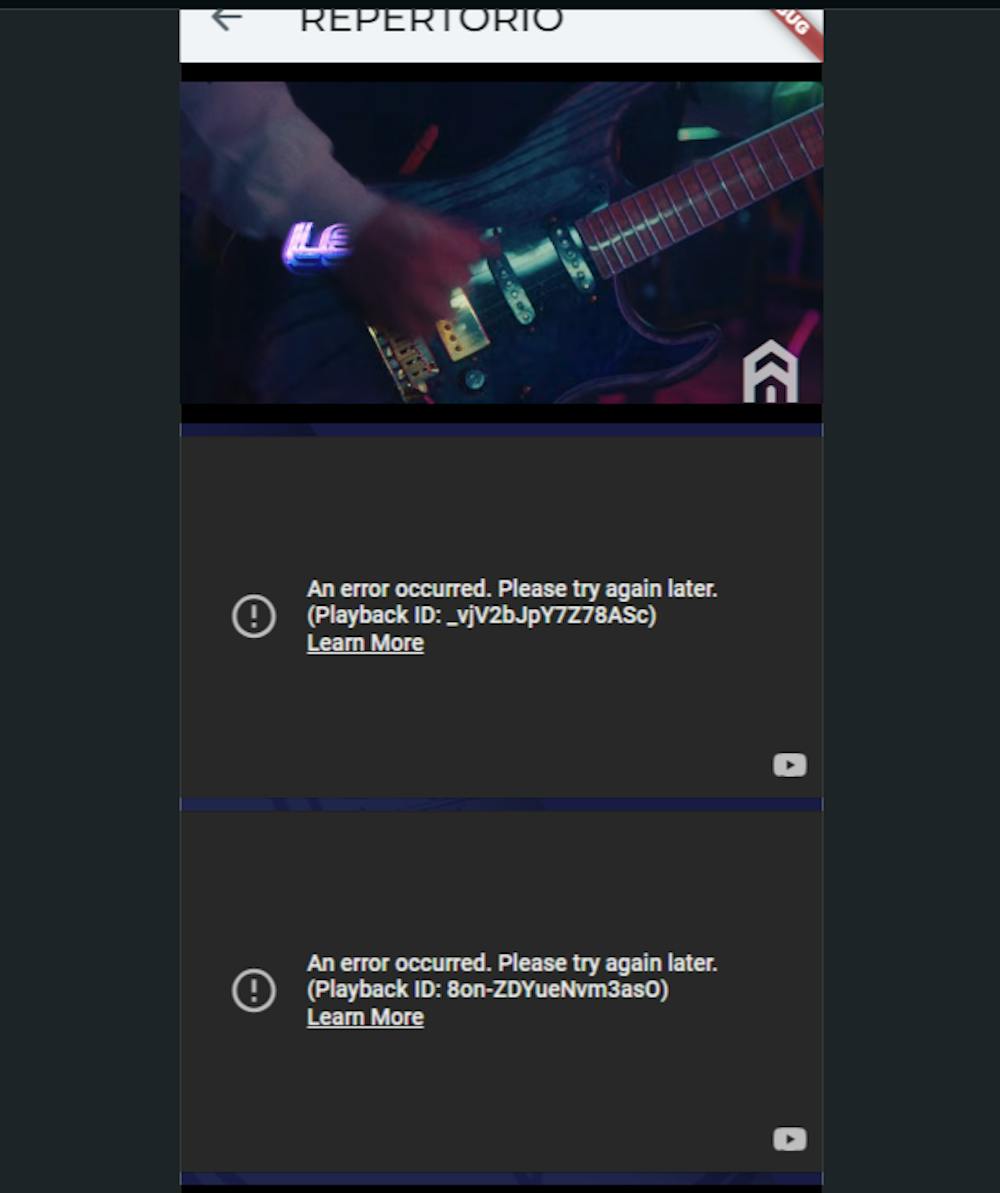Viewport: 1000px width, 1193px height.
Task: Select the Playback ID _vjV2bJpY7Z78ASc text
Action: 482,615
